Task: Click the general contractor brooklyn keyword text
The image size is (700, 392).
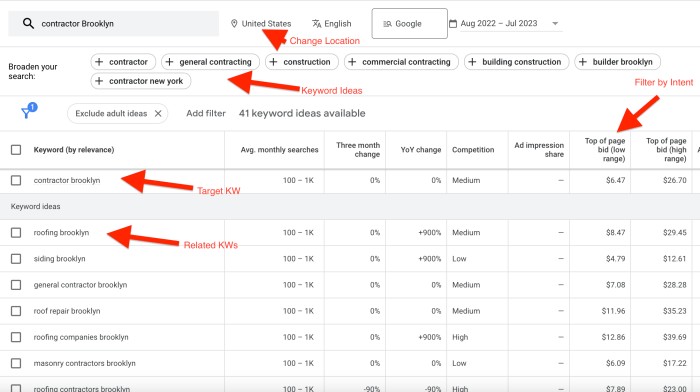Action: 80,285
